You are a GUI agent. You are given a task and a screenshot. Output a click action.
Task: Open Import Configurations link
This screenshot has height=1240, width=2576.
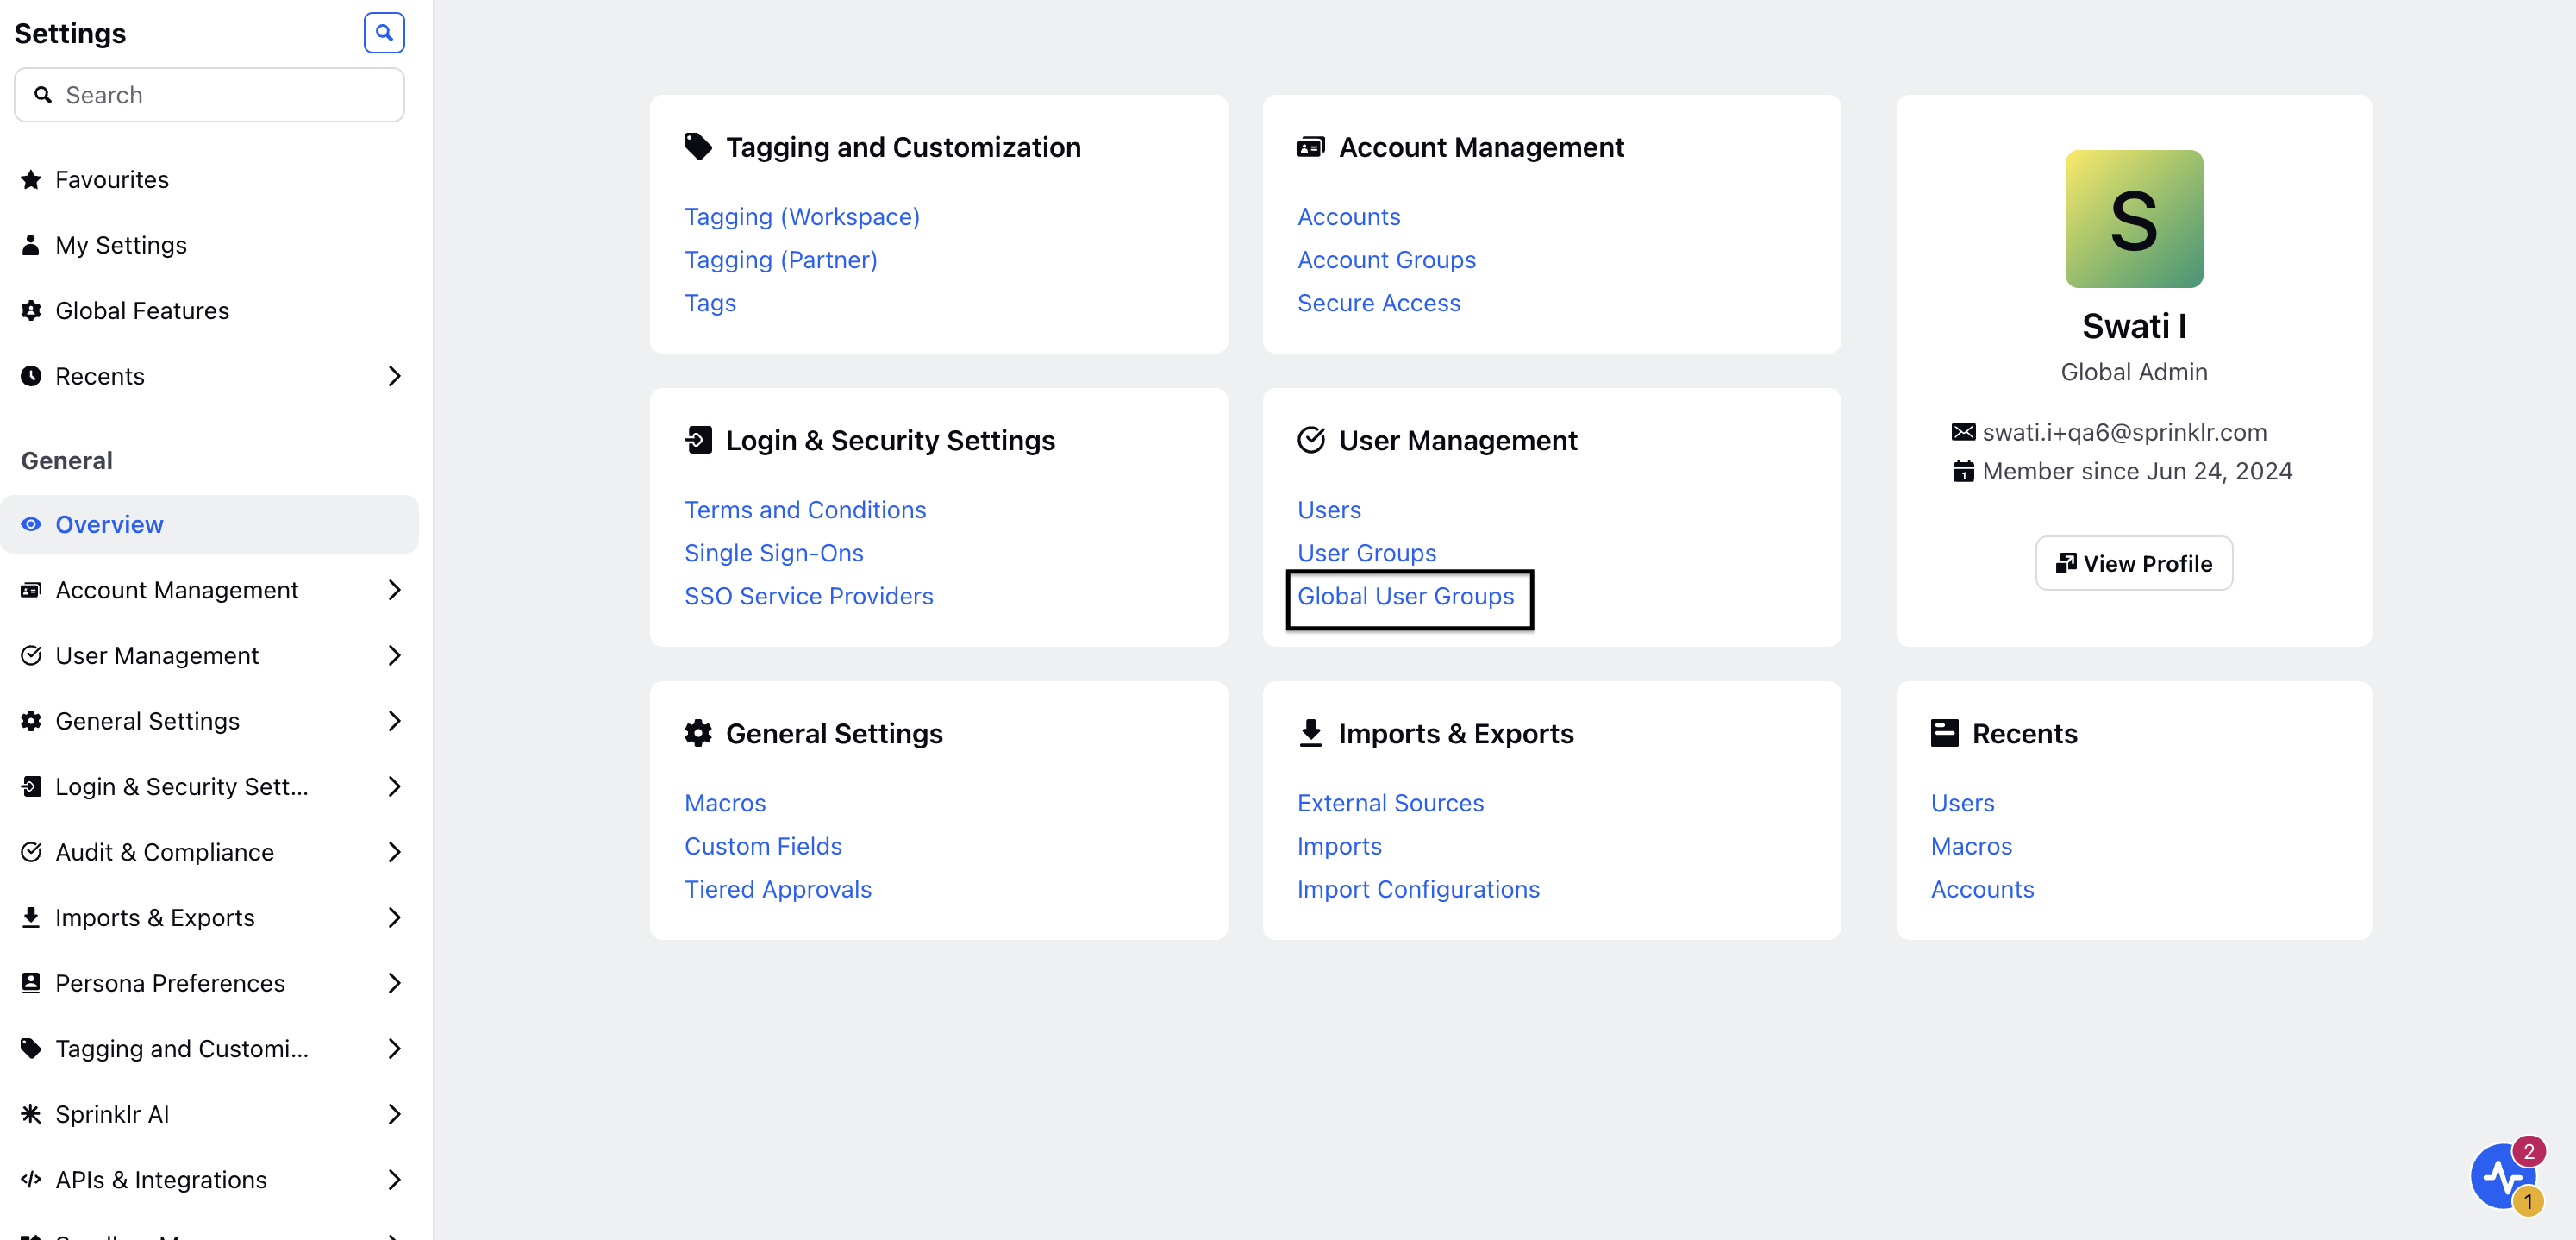tap(1418, 888)
